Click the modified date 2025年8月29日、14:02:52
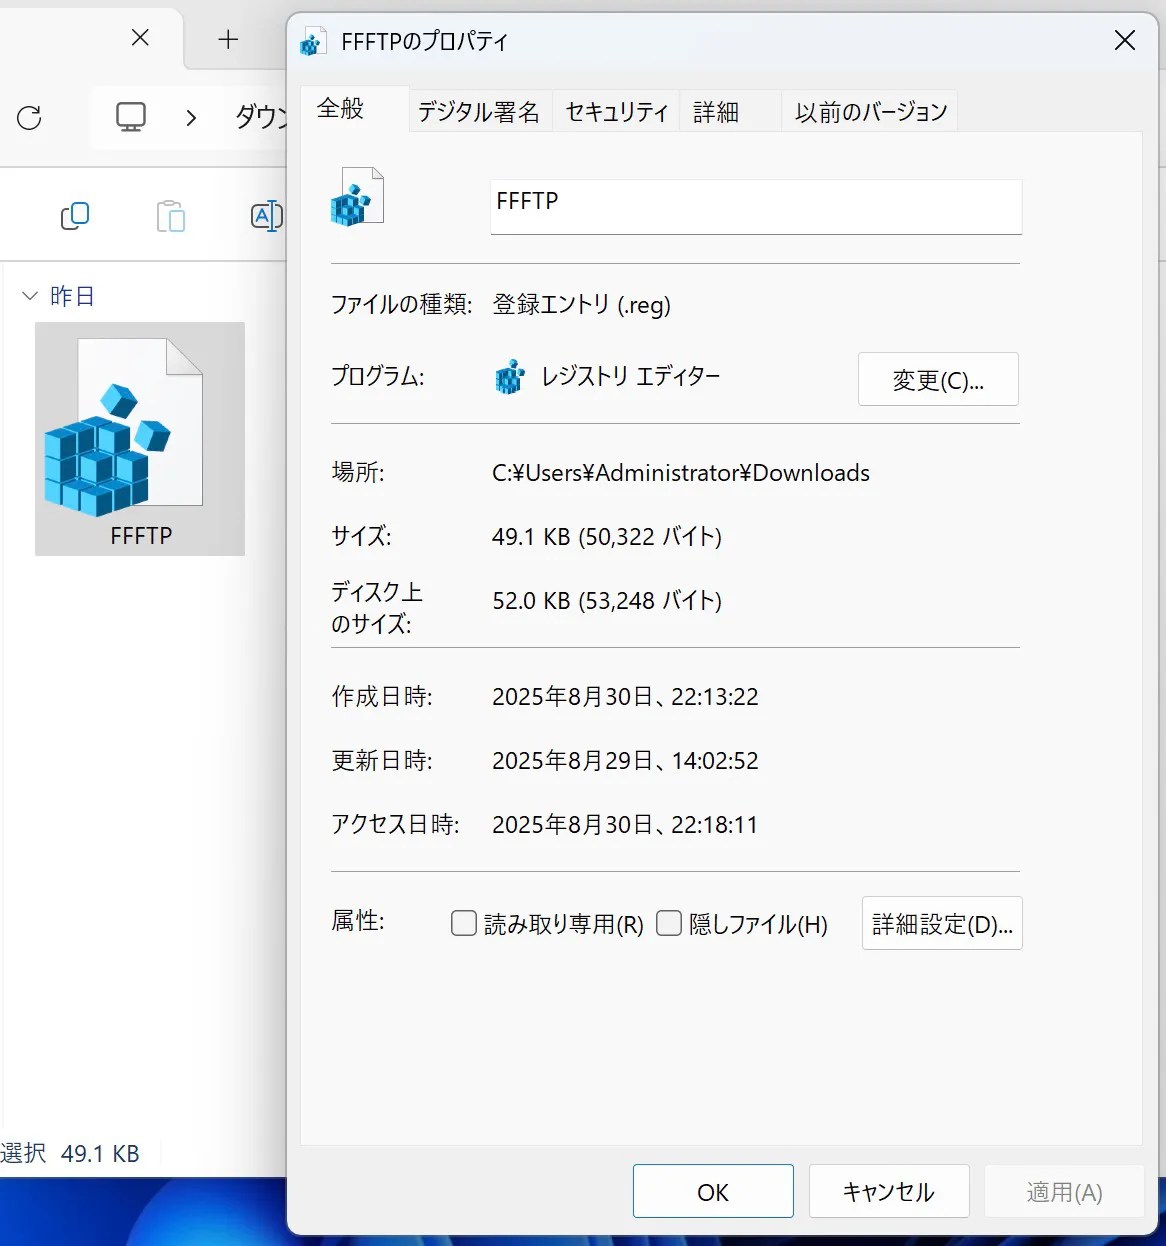Image resolution: width=1166 pixels, height=1246 pixels. tap(625, 761)
